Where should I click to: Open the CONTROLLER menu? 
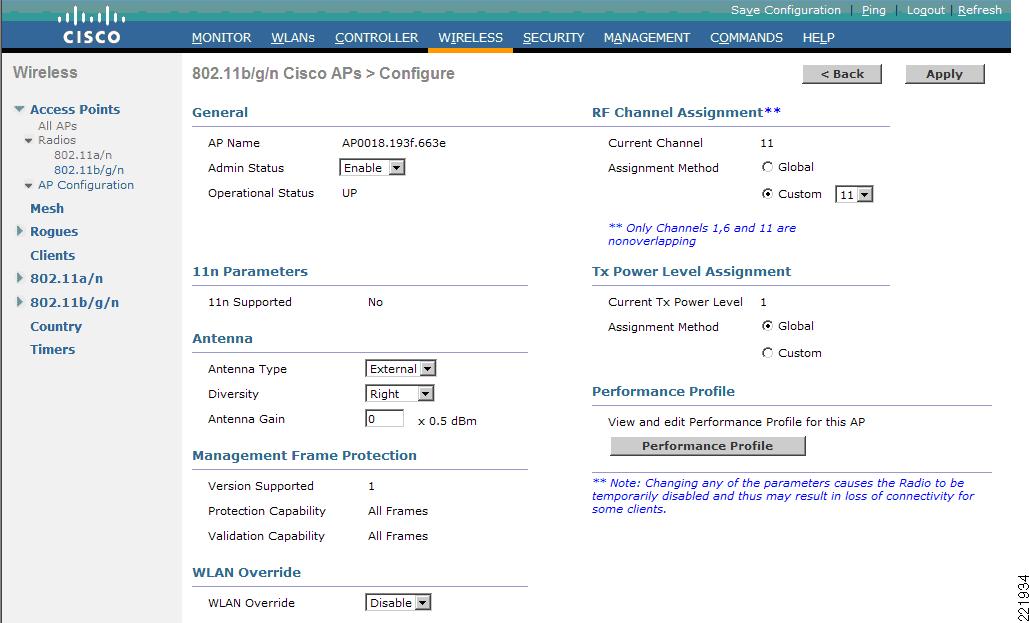coord(376,37)
